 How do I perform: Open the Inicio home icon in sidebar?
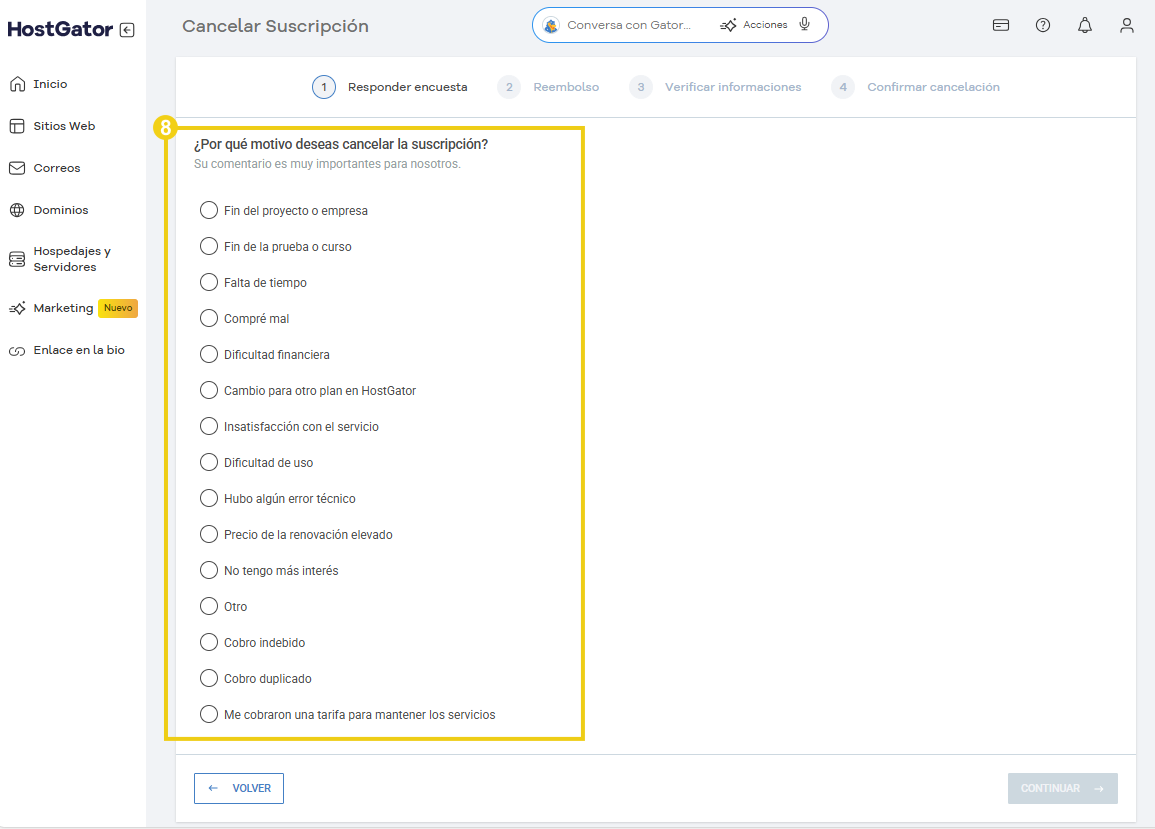(x=15, y=84)
